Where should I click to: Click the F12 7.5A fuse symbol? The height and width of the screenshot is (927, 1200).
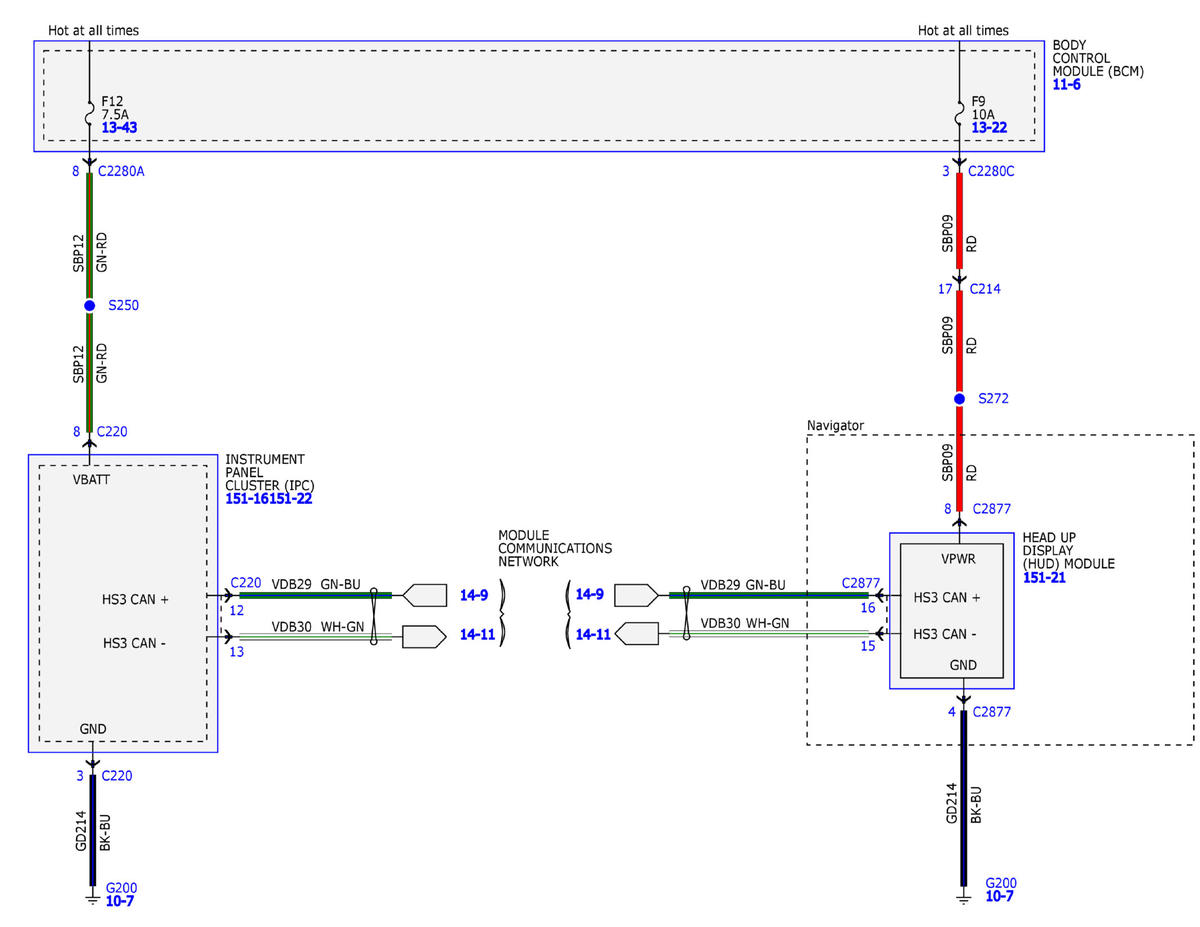coord(90,117)
